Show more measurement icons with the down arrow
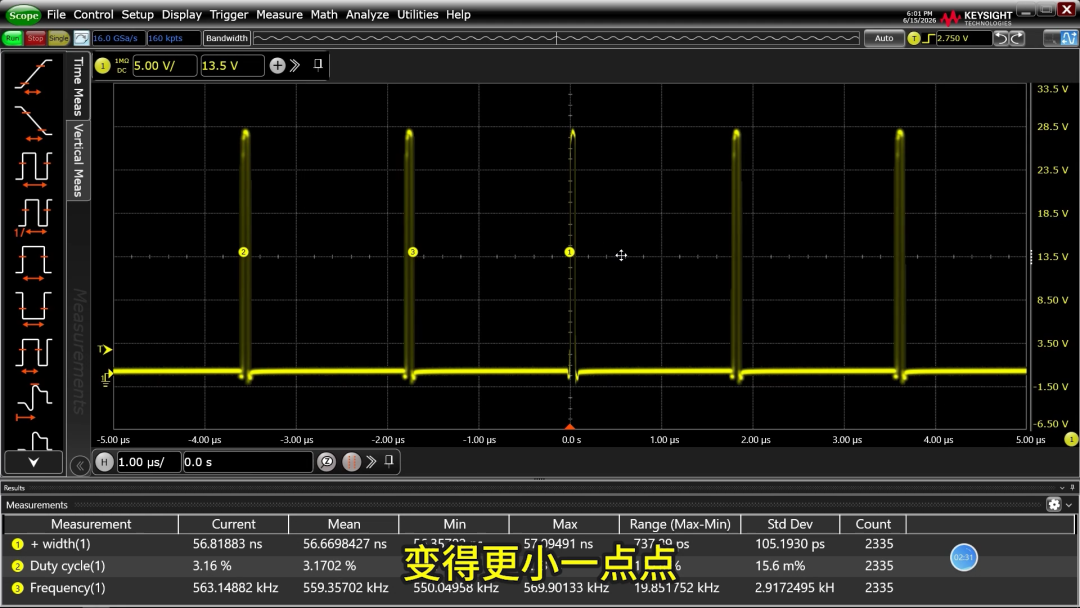The image size is (1080, 608). coord(33,462)
